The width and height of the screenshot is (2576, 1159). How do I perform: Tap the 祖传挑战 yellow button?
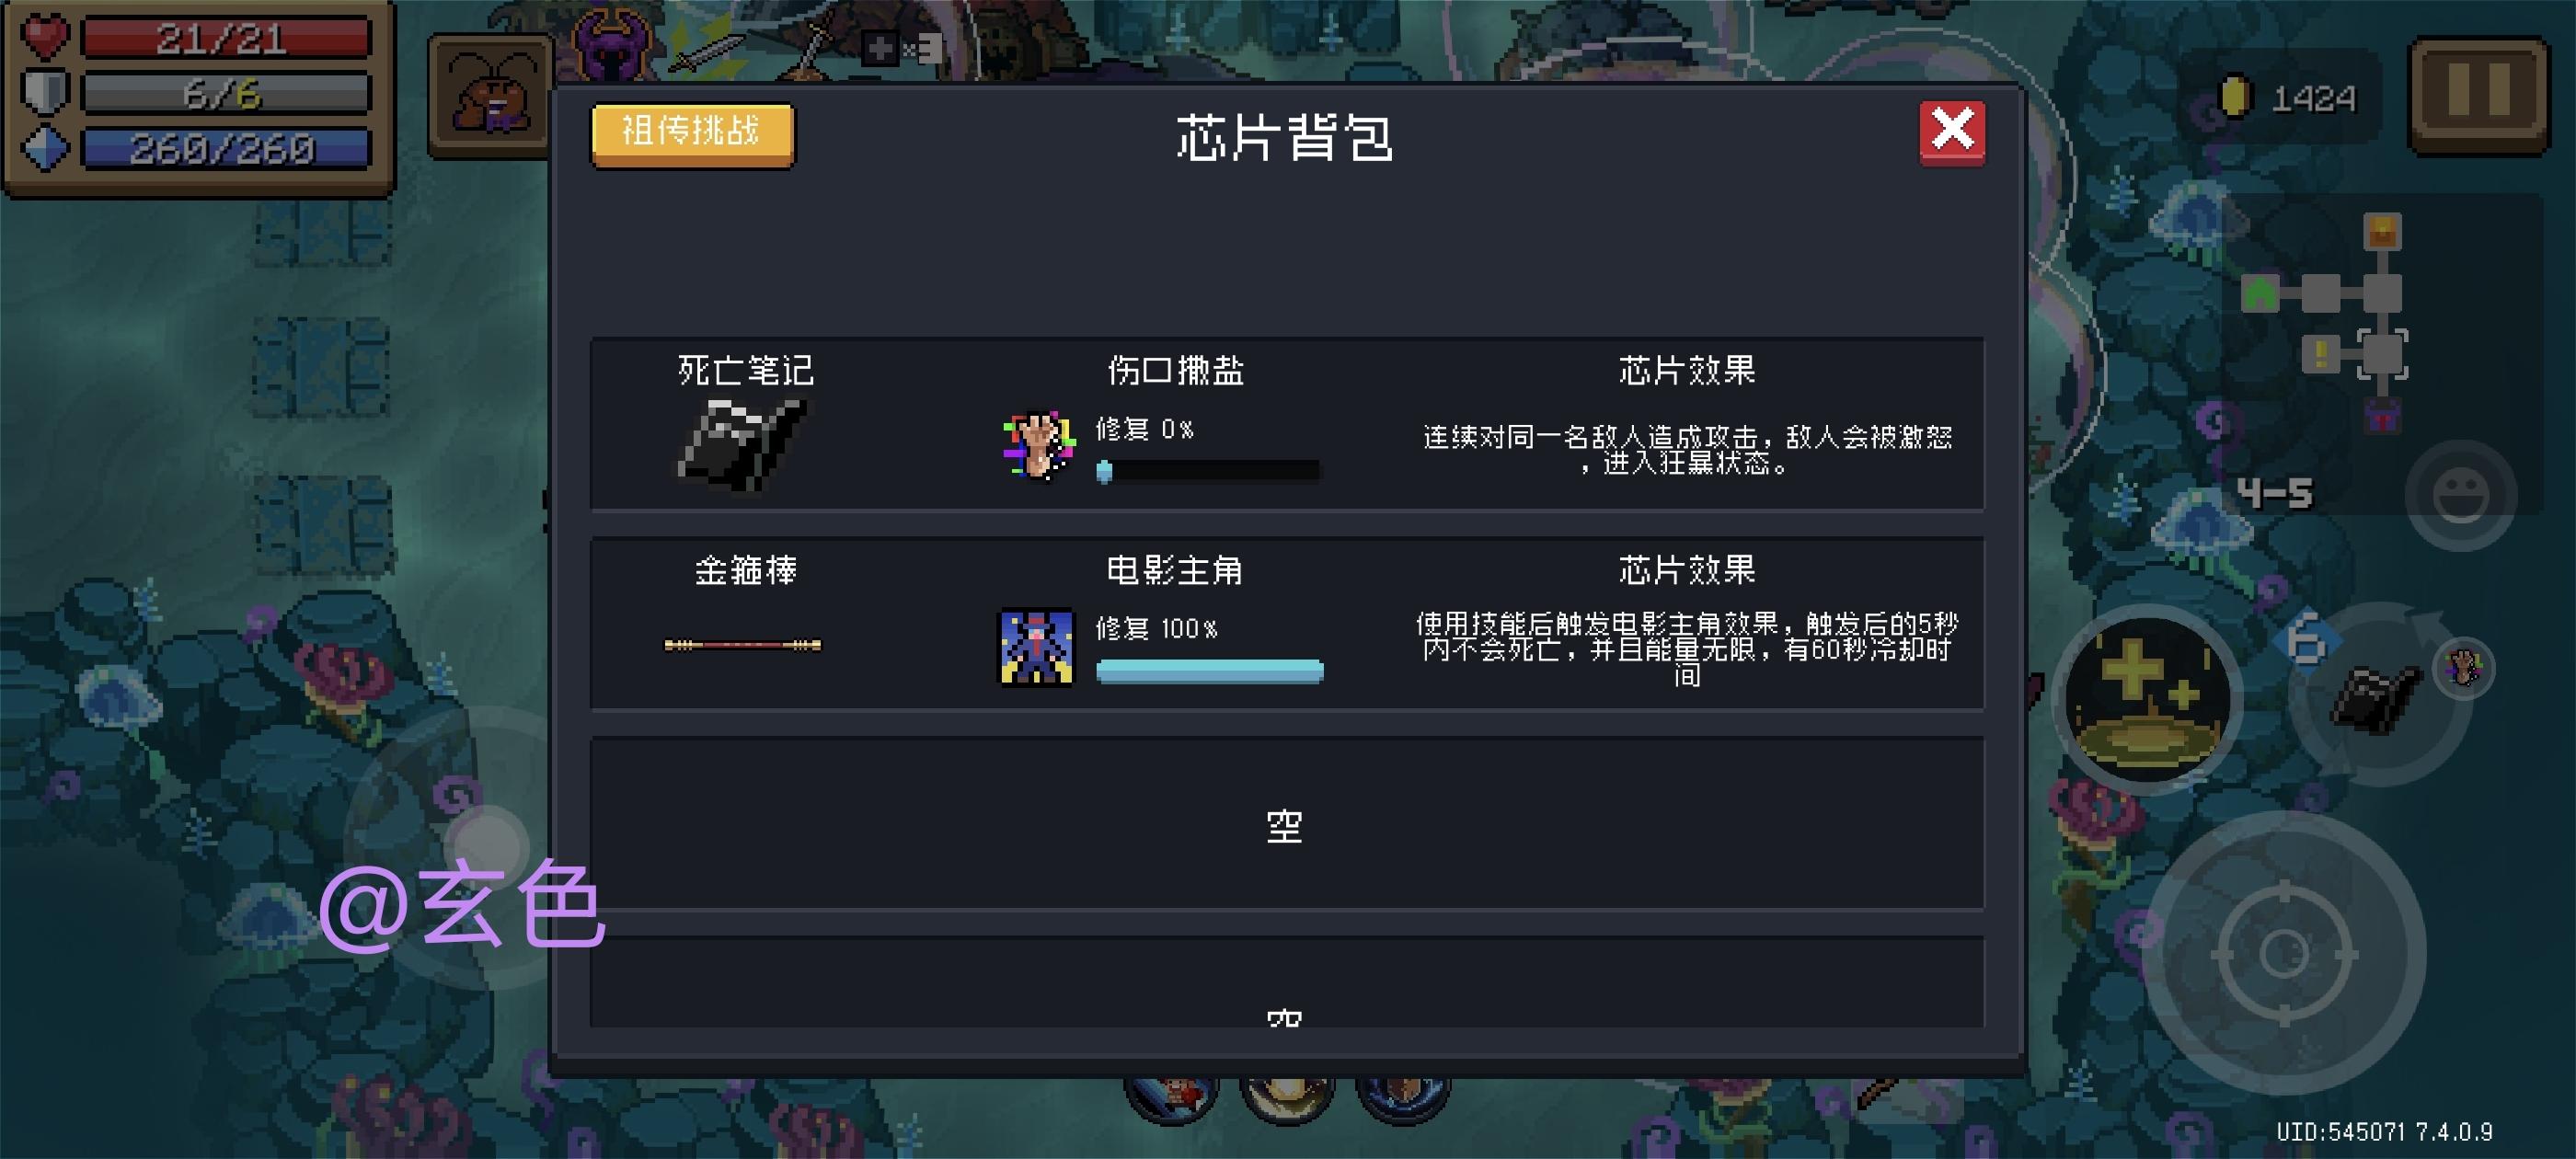[x=692, y=134]
